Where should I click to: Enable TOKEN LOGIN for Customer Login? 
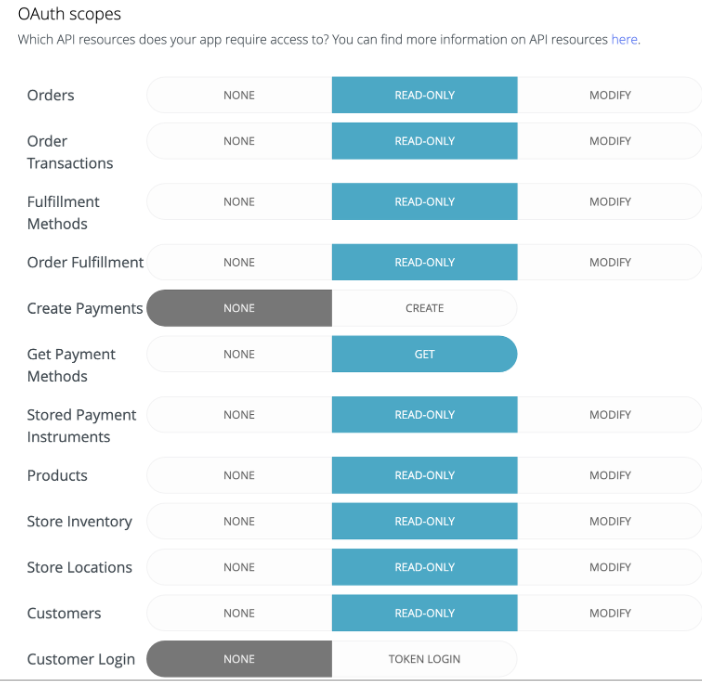[424, 659]
